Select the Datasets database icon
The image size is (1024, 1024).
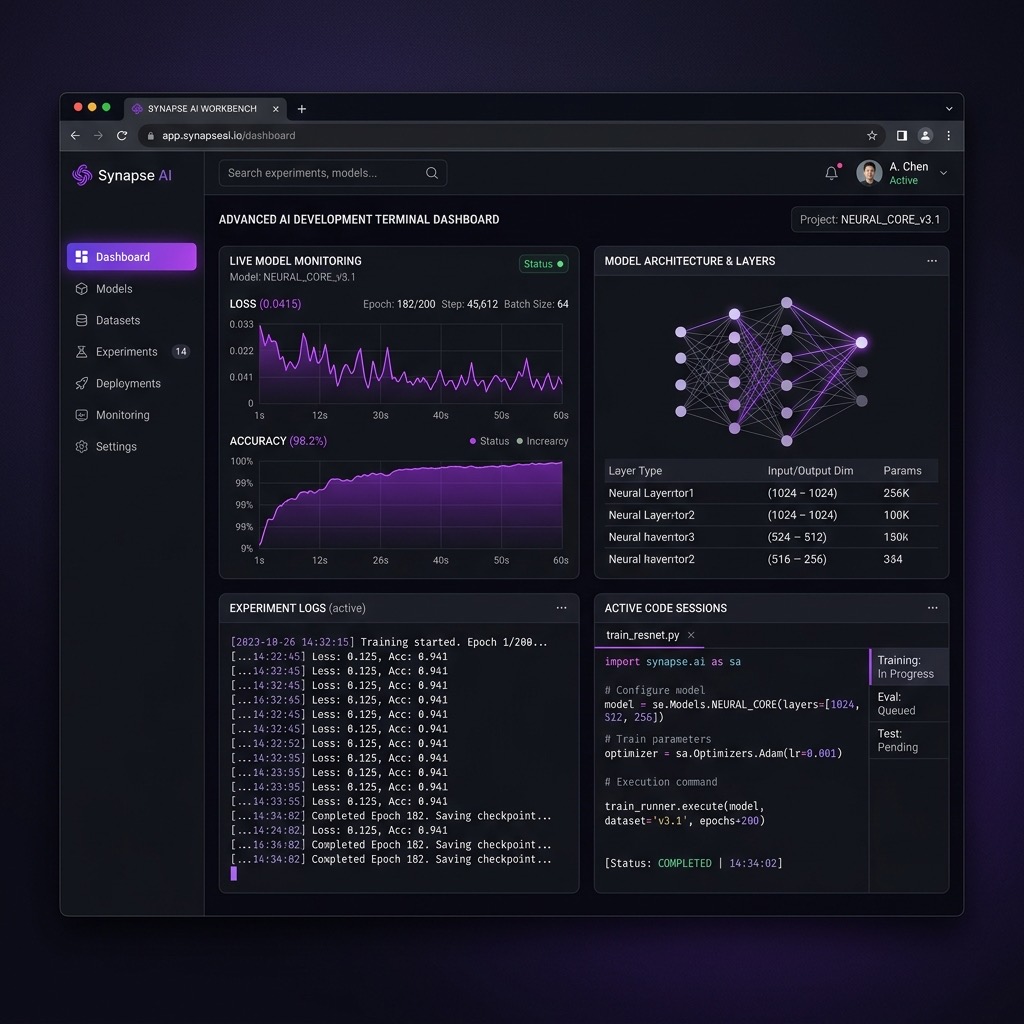[82, 320]
